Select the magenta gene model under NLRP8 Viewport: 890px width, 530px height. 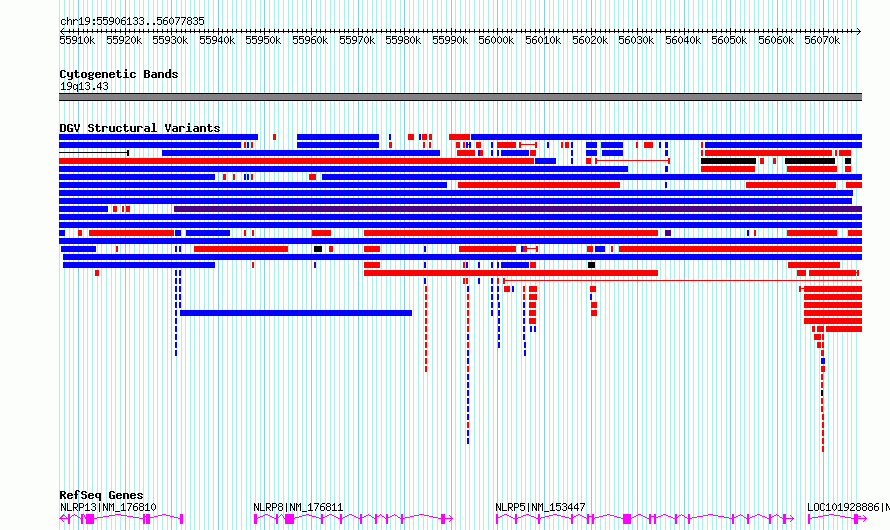(353, 519)
